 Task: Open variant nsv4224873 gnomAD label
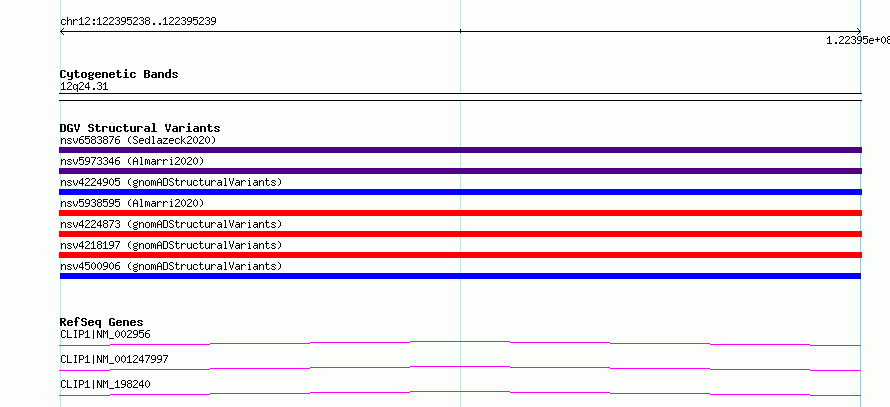pyautogui.click(x=171, y=224)
